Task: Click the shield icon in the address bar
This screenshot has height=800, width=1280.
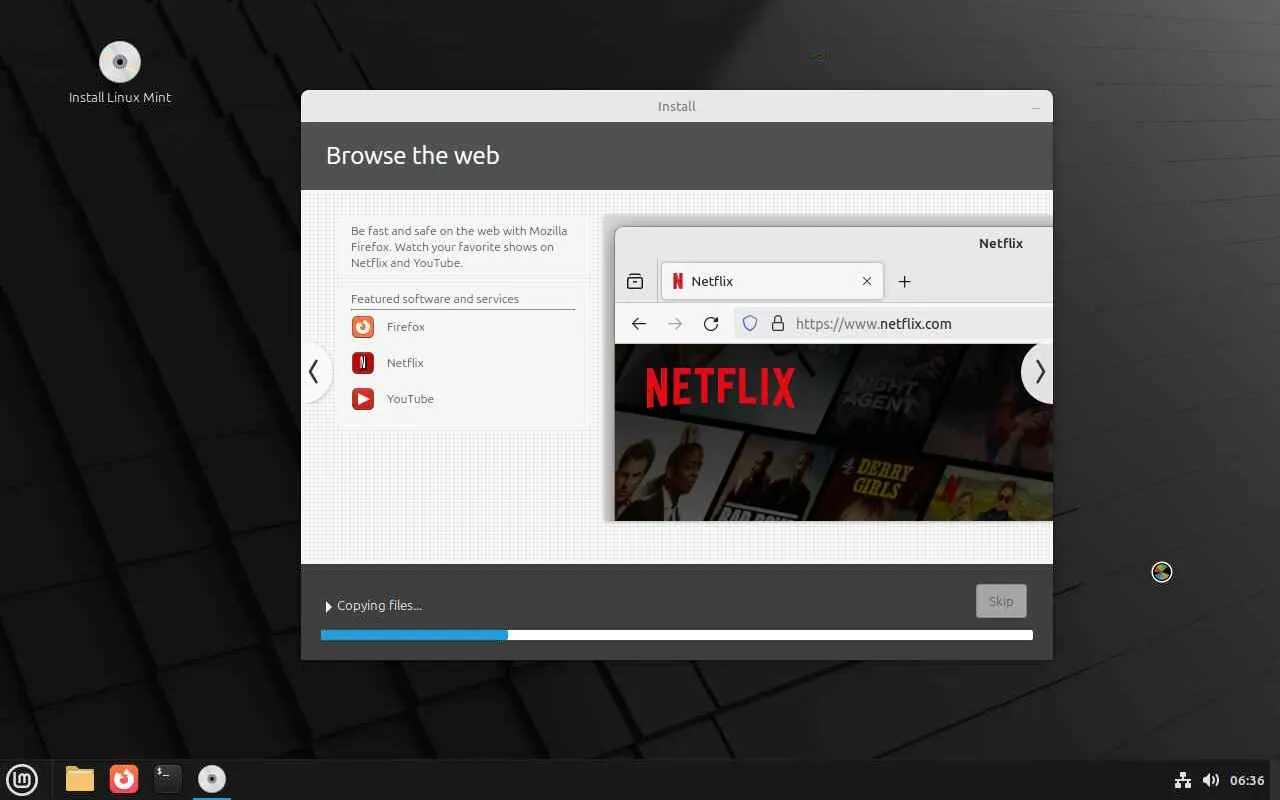Action: coord(750,324)
